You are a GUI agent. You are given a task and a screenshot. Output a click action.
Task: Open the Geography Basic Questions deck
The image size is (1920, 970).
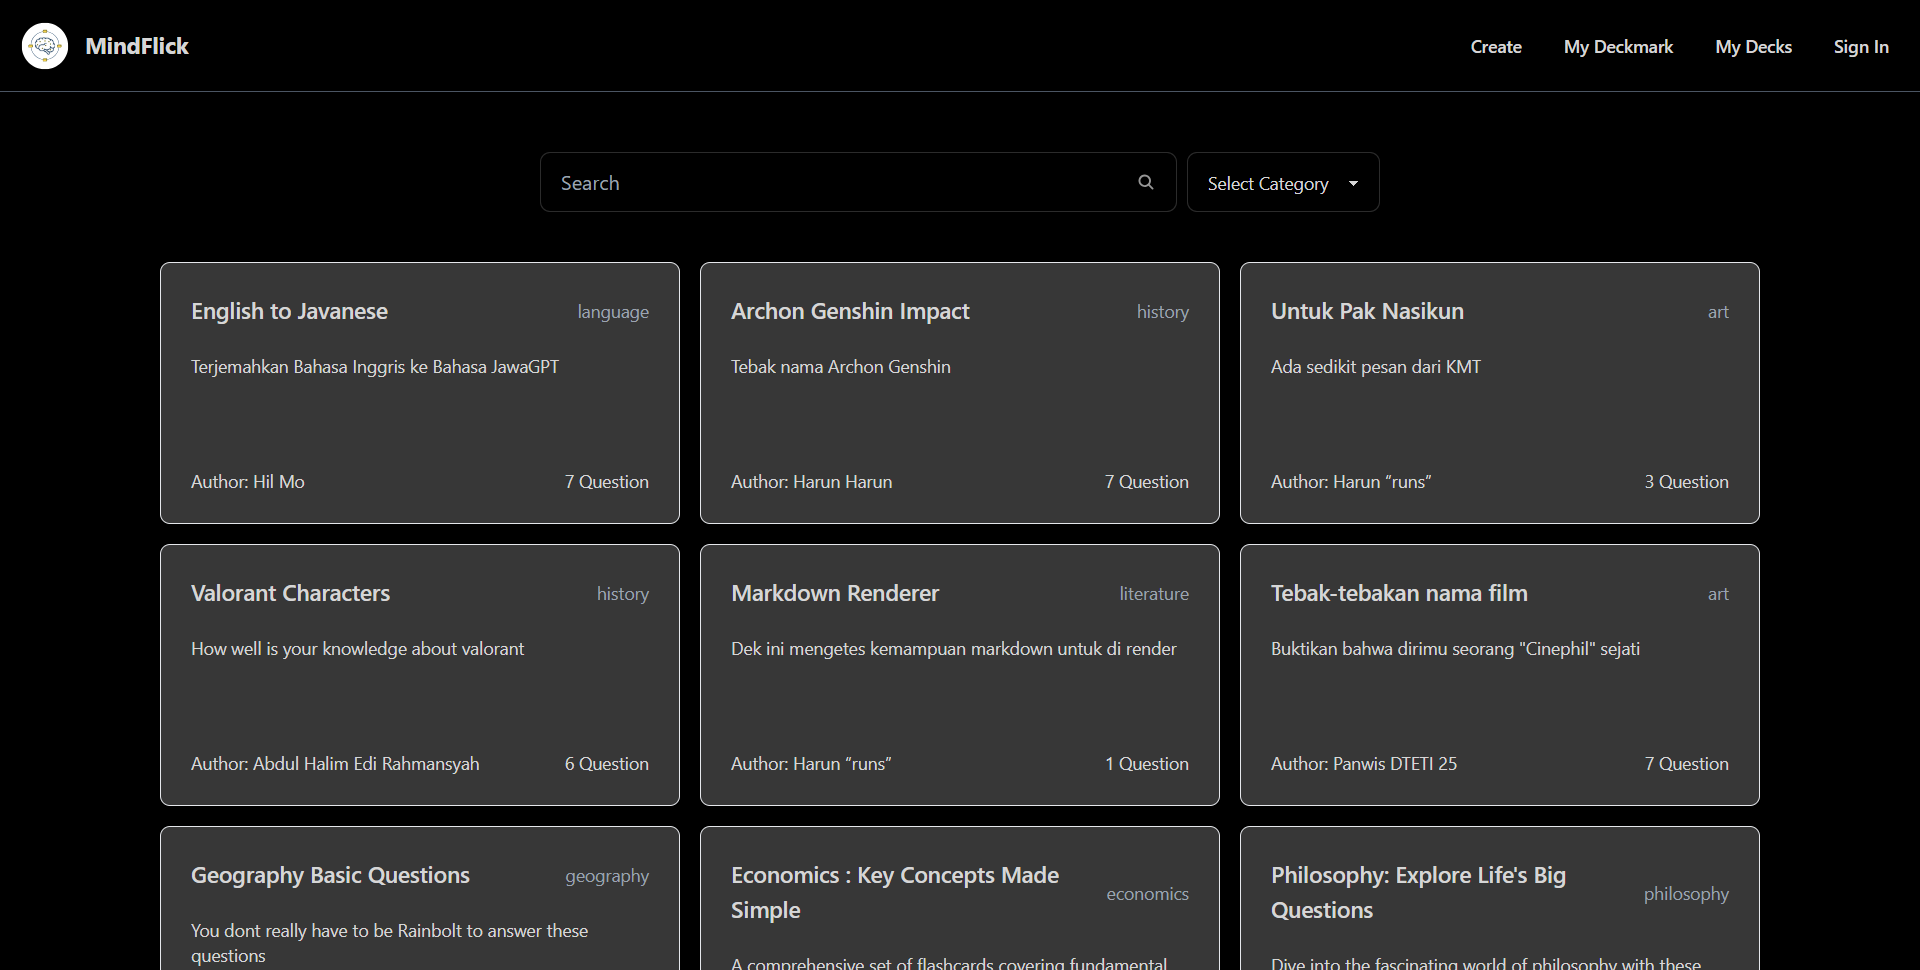pyautogui.click(x=420, y=900)
